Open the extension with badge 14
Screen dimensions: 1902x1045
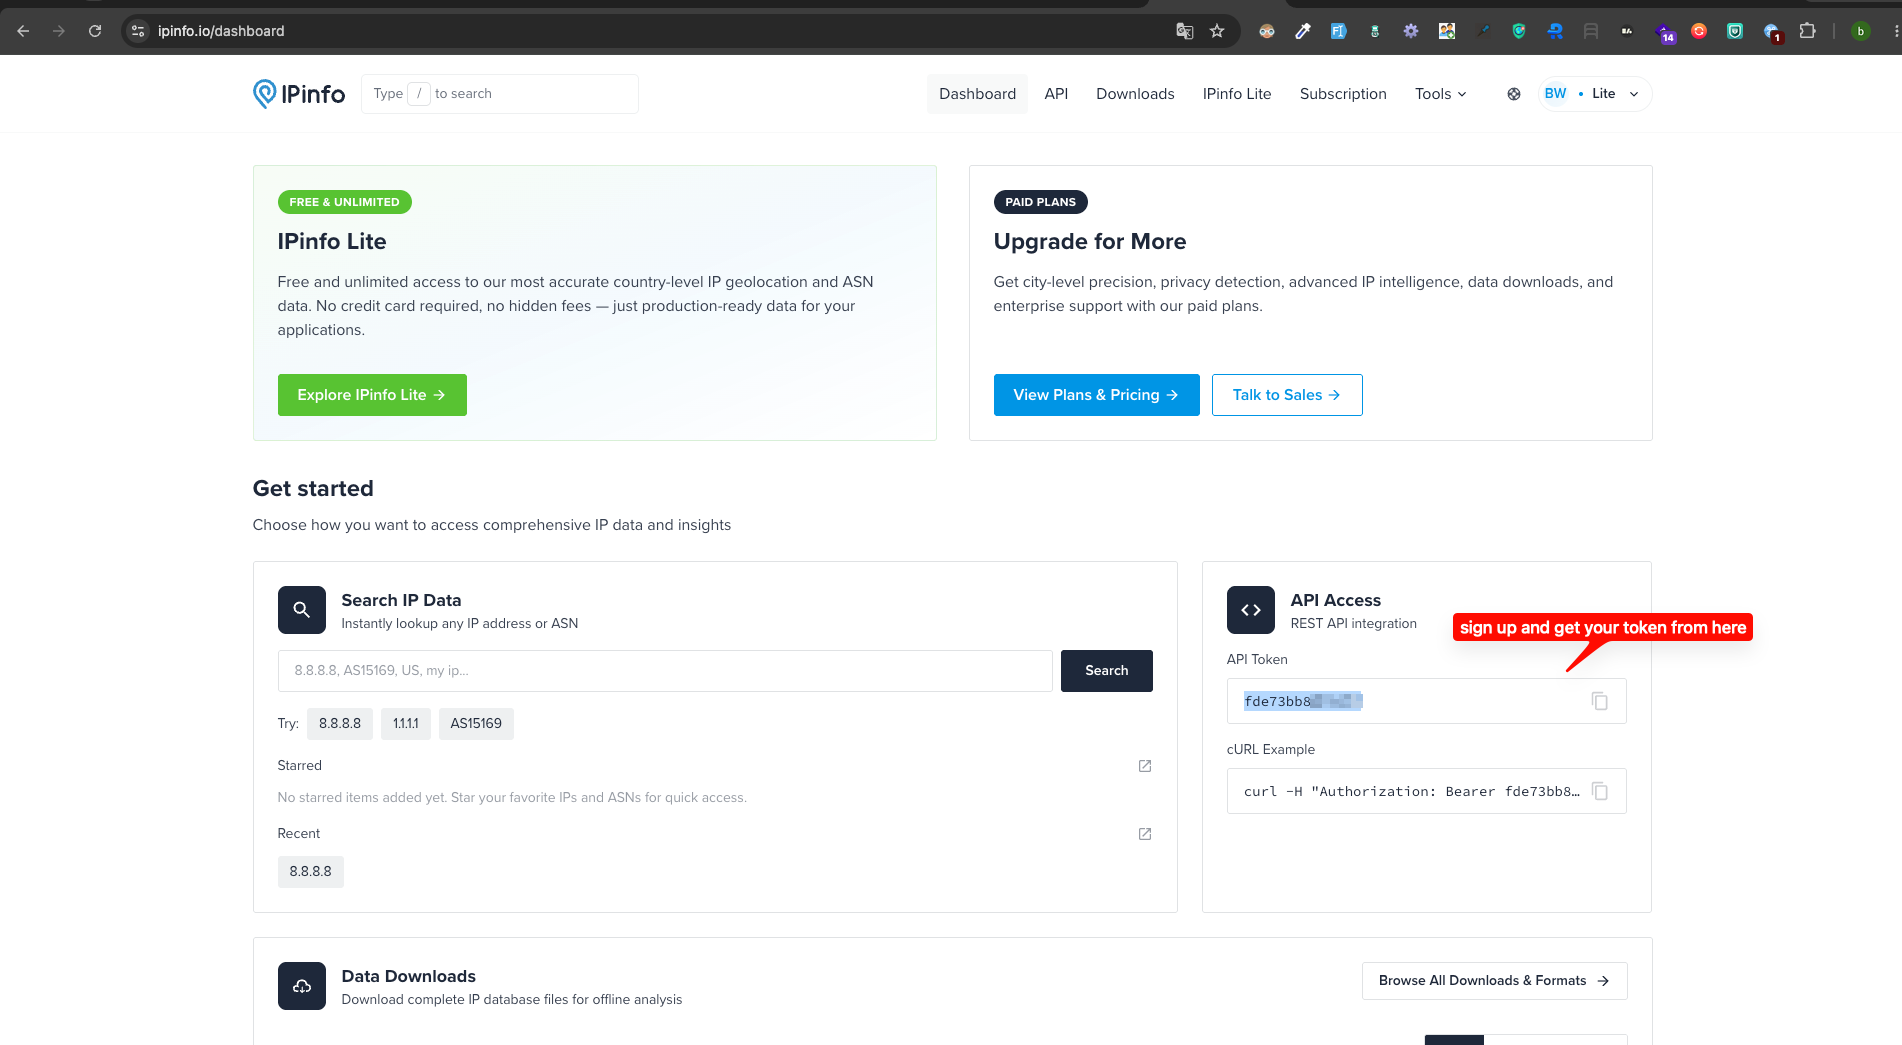[x=1665, y=33]
